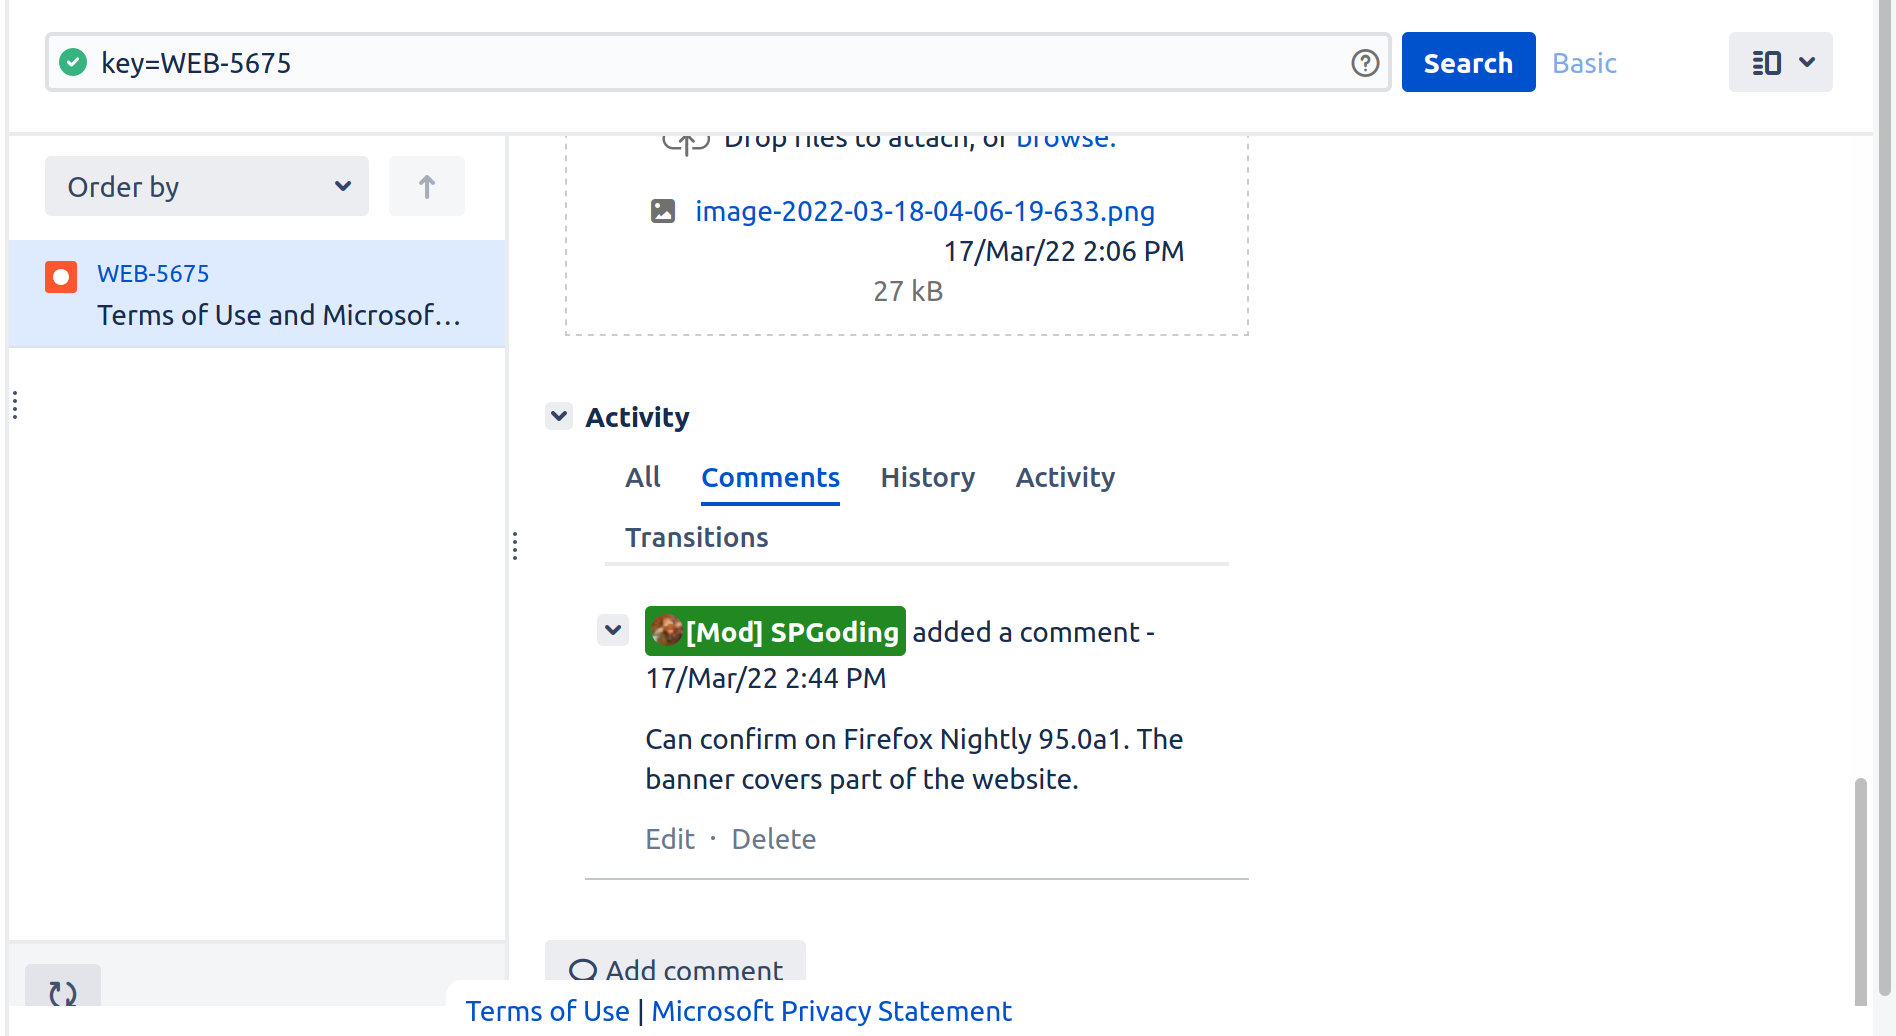Click the image attachment file icon

click(663, 211)
